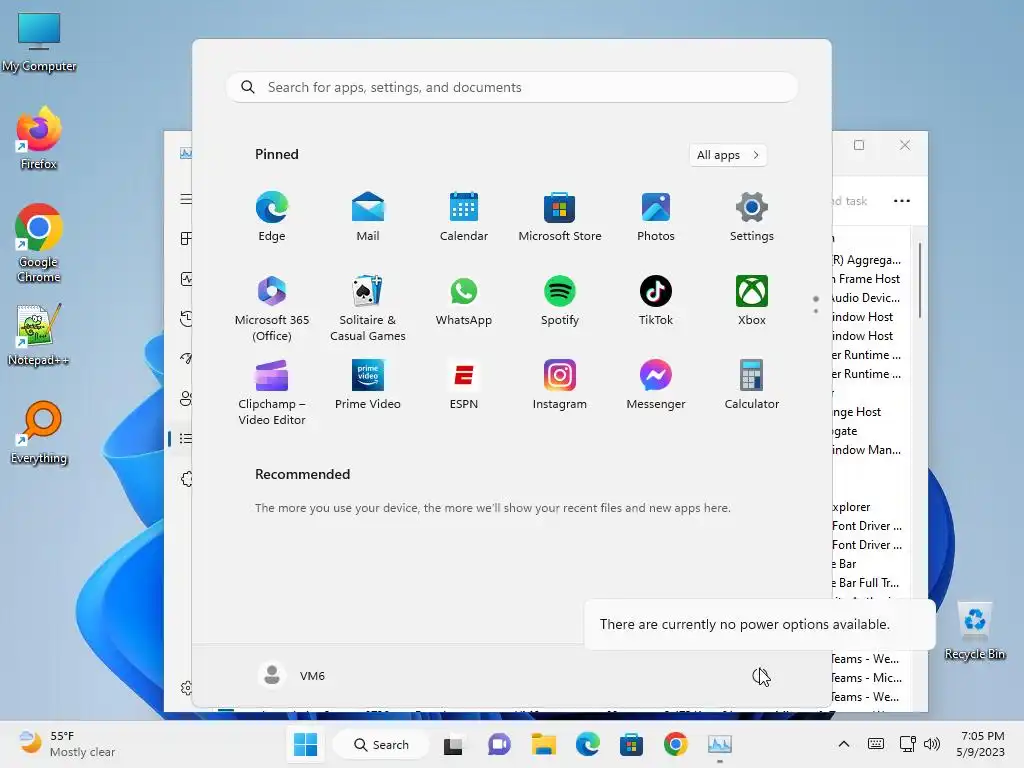Open TikTok app
The height and width of the screenshot is (768, 1024).
(656, 302)
